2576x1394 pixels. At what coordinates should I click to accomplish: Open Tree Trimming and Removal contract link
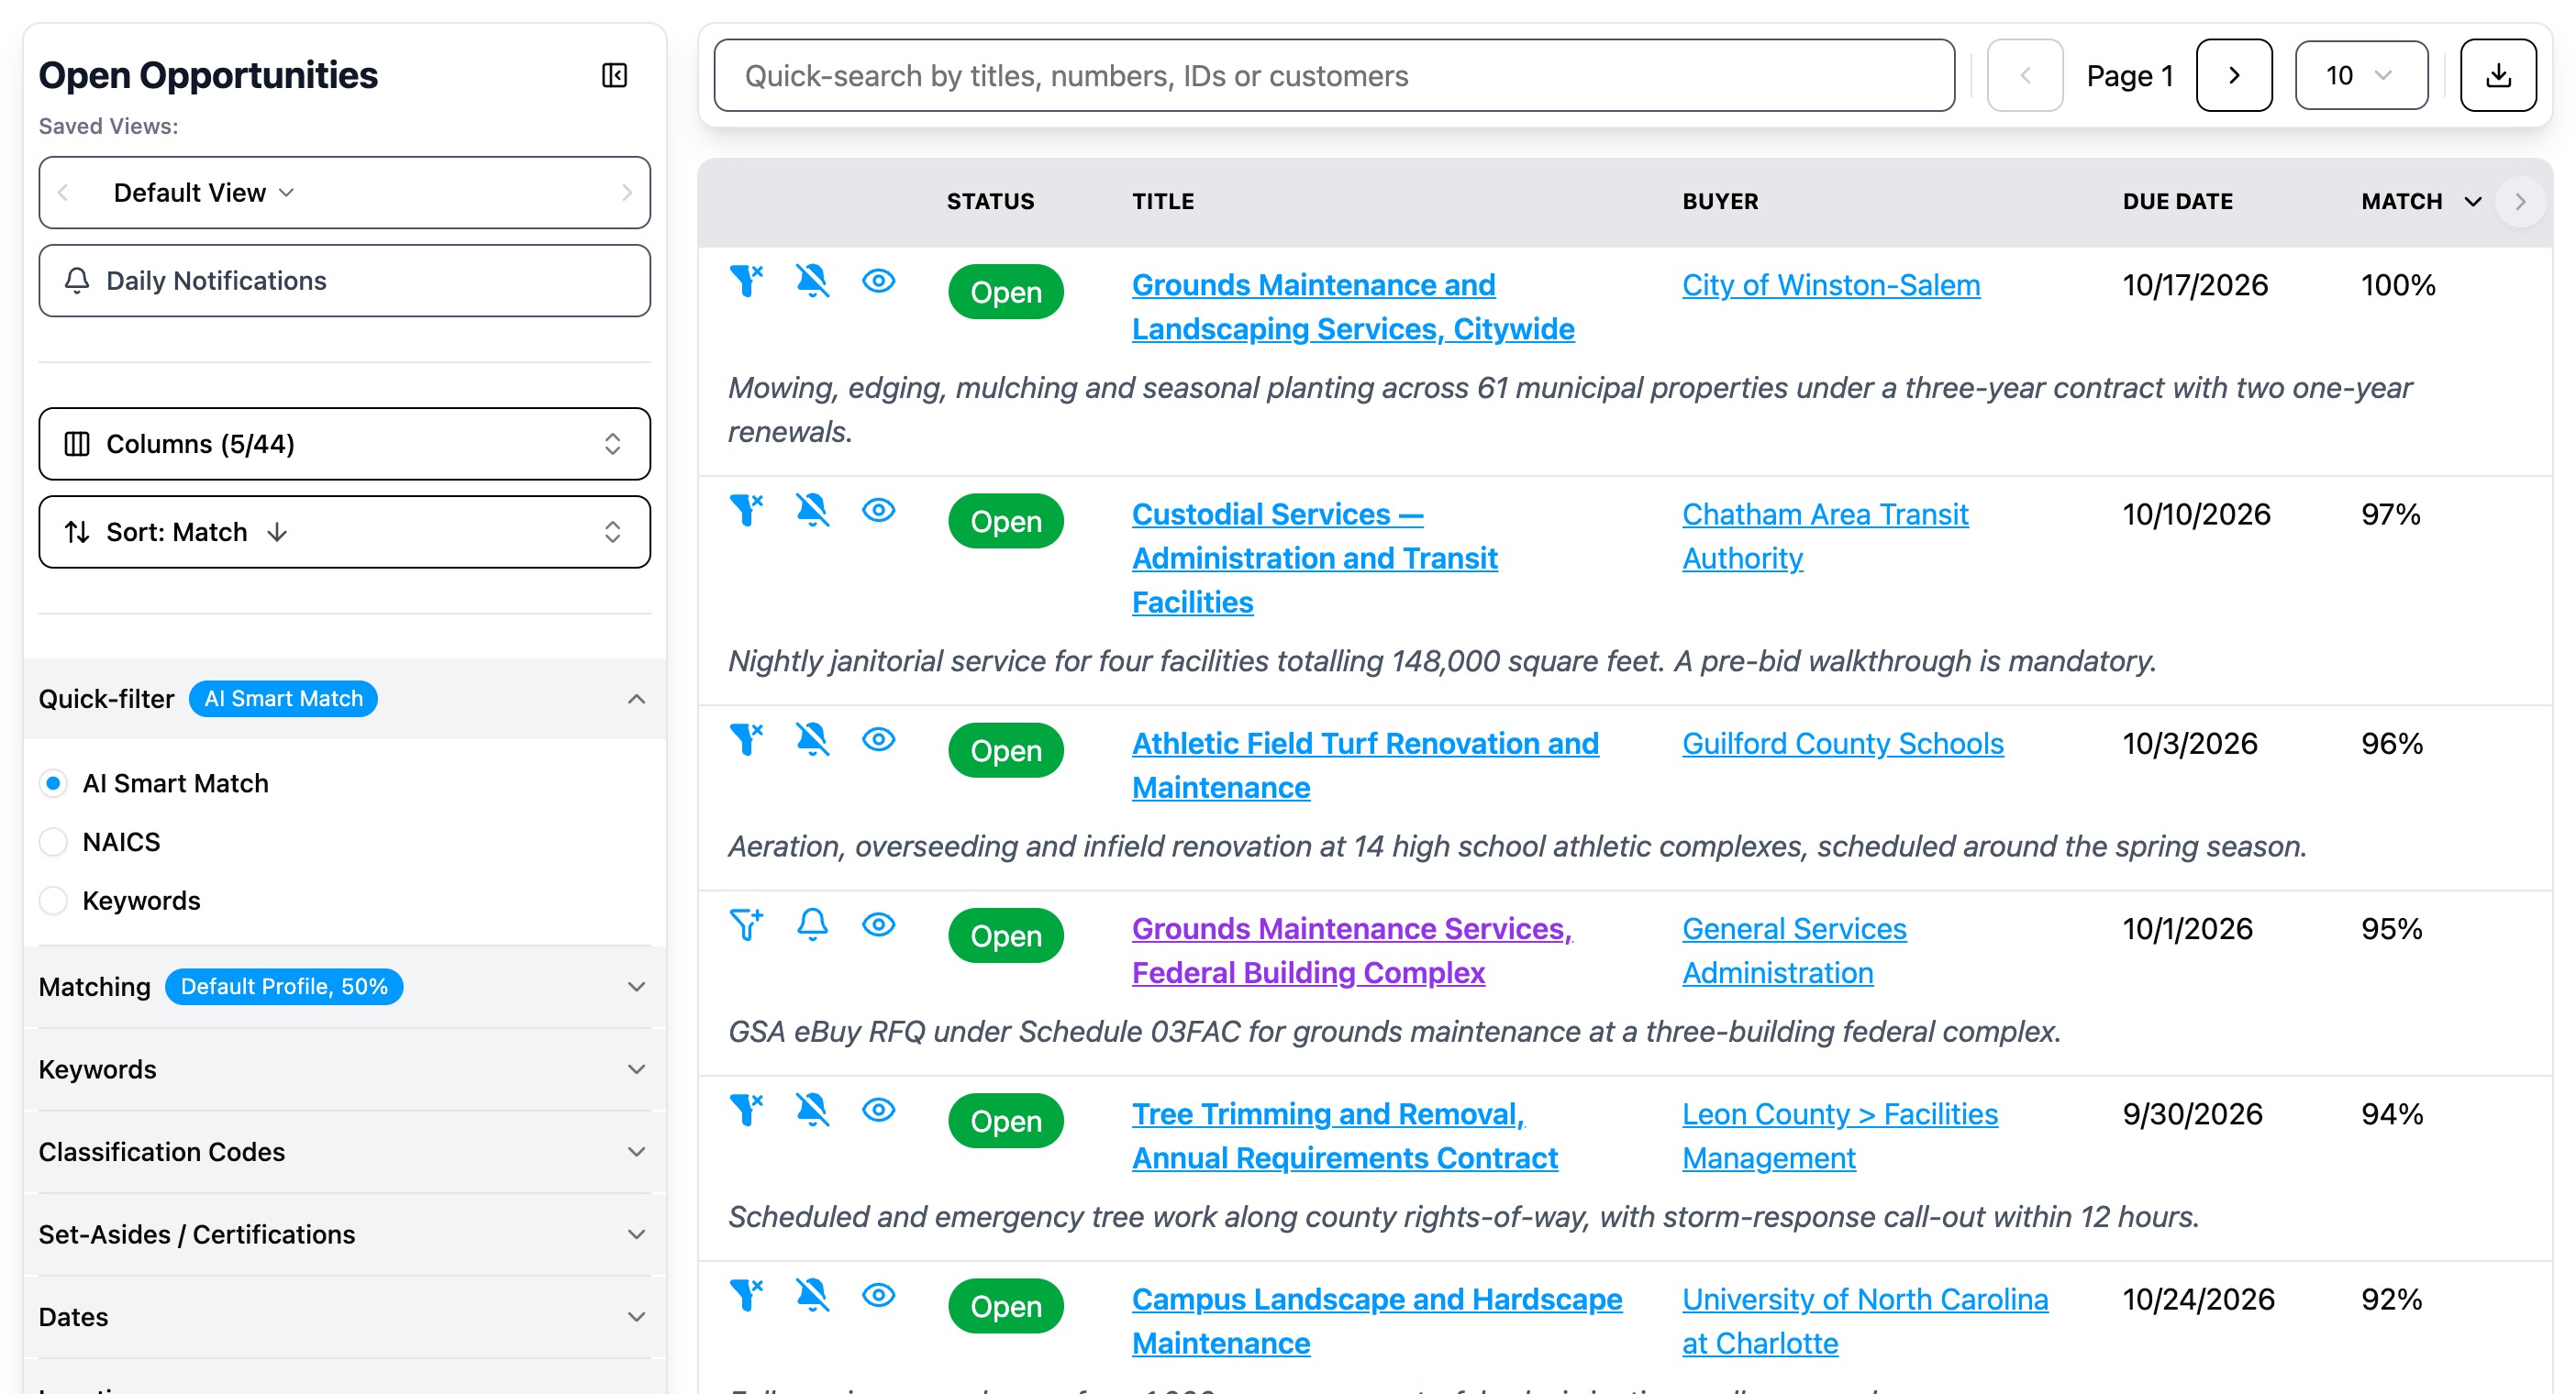coord(1345,1136)
